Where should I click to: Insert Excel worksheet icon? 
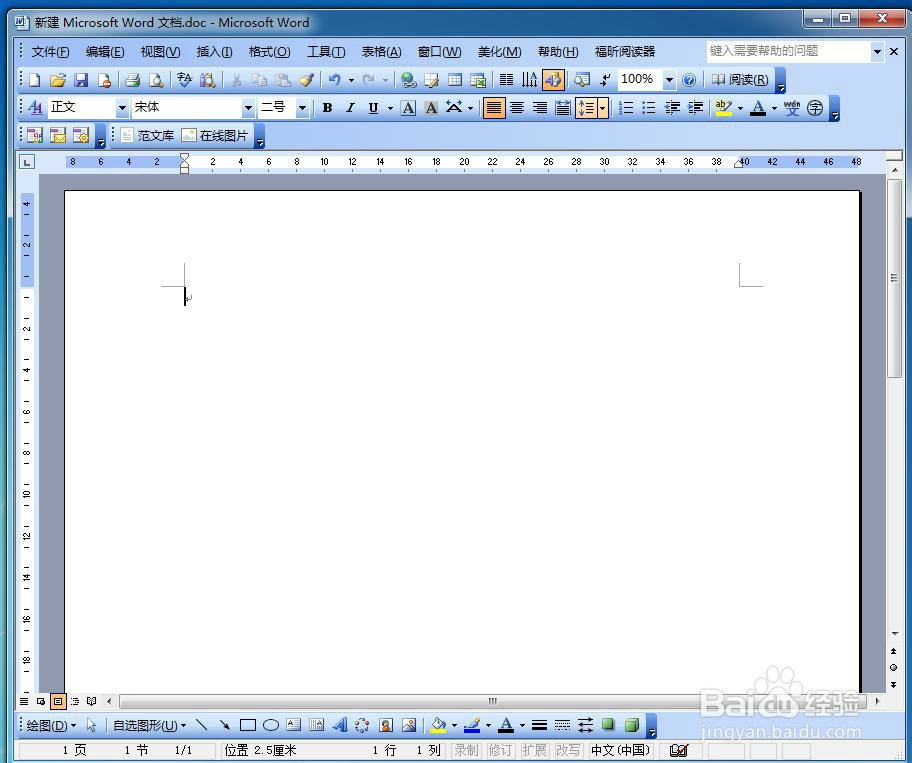(x=478, y=80)
